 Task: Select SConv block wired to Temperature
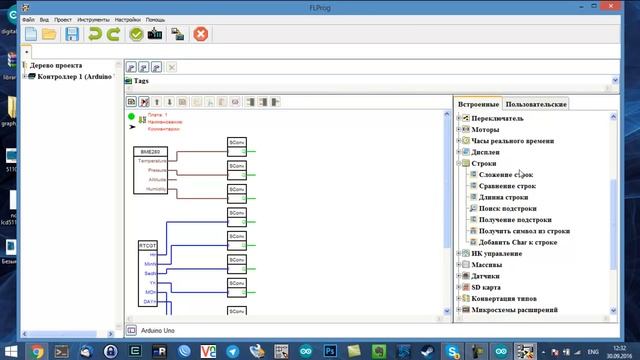tap(237, 147)
